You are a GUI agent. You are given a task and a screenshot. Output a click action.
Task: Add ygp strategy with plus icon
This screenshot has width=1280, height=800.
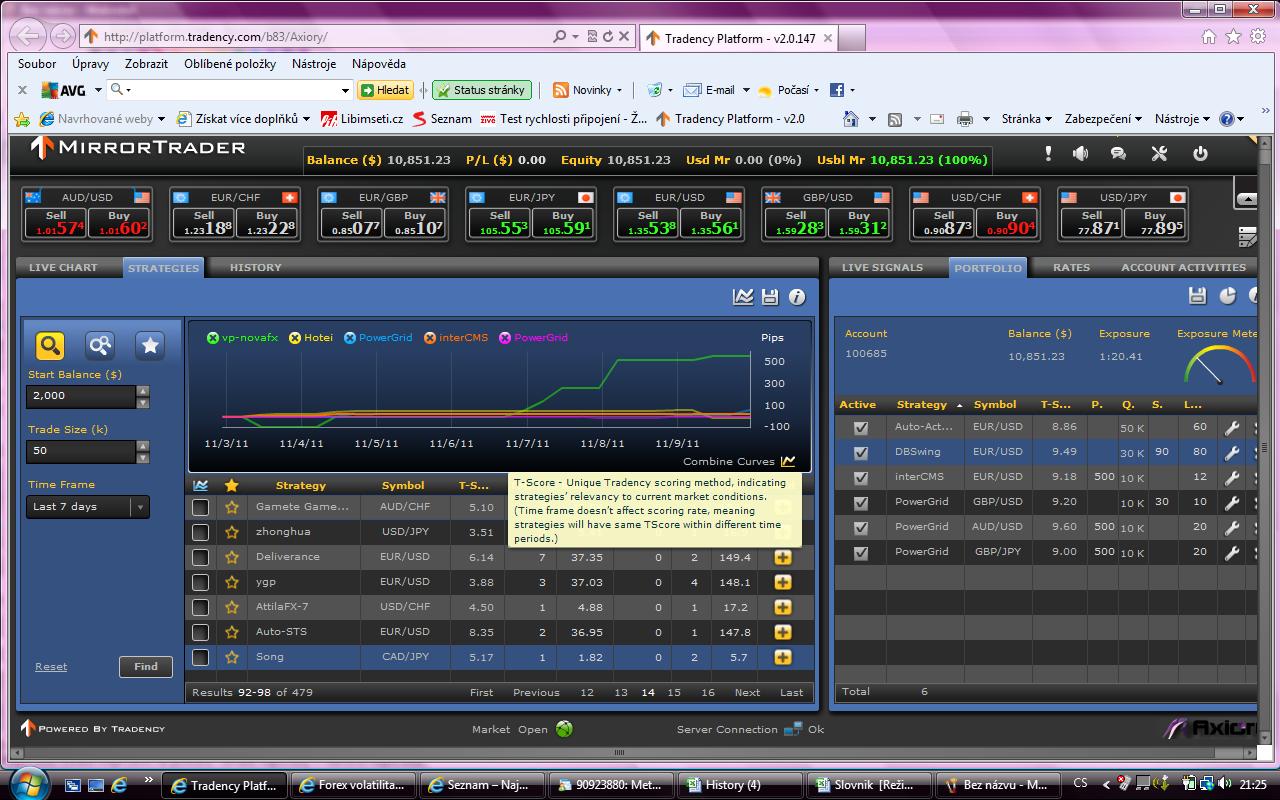783,582
